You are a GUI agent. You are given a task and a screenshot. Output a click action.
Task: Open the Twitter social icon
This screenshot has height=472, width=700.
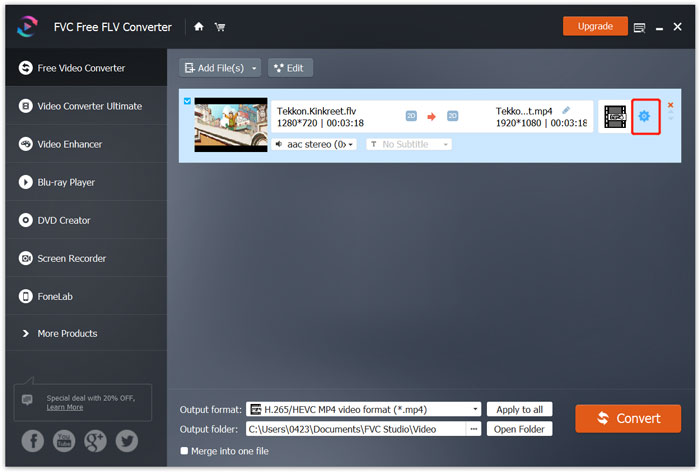pyautogui.click(x=127, y=441)
